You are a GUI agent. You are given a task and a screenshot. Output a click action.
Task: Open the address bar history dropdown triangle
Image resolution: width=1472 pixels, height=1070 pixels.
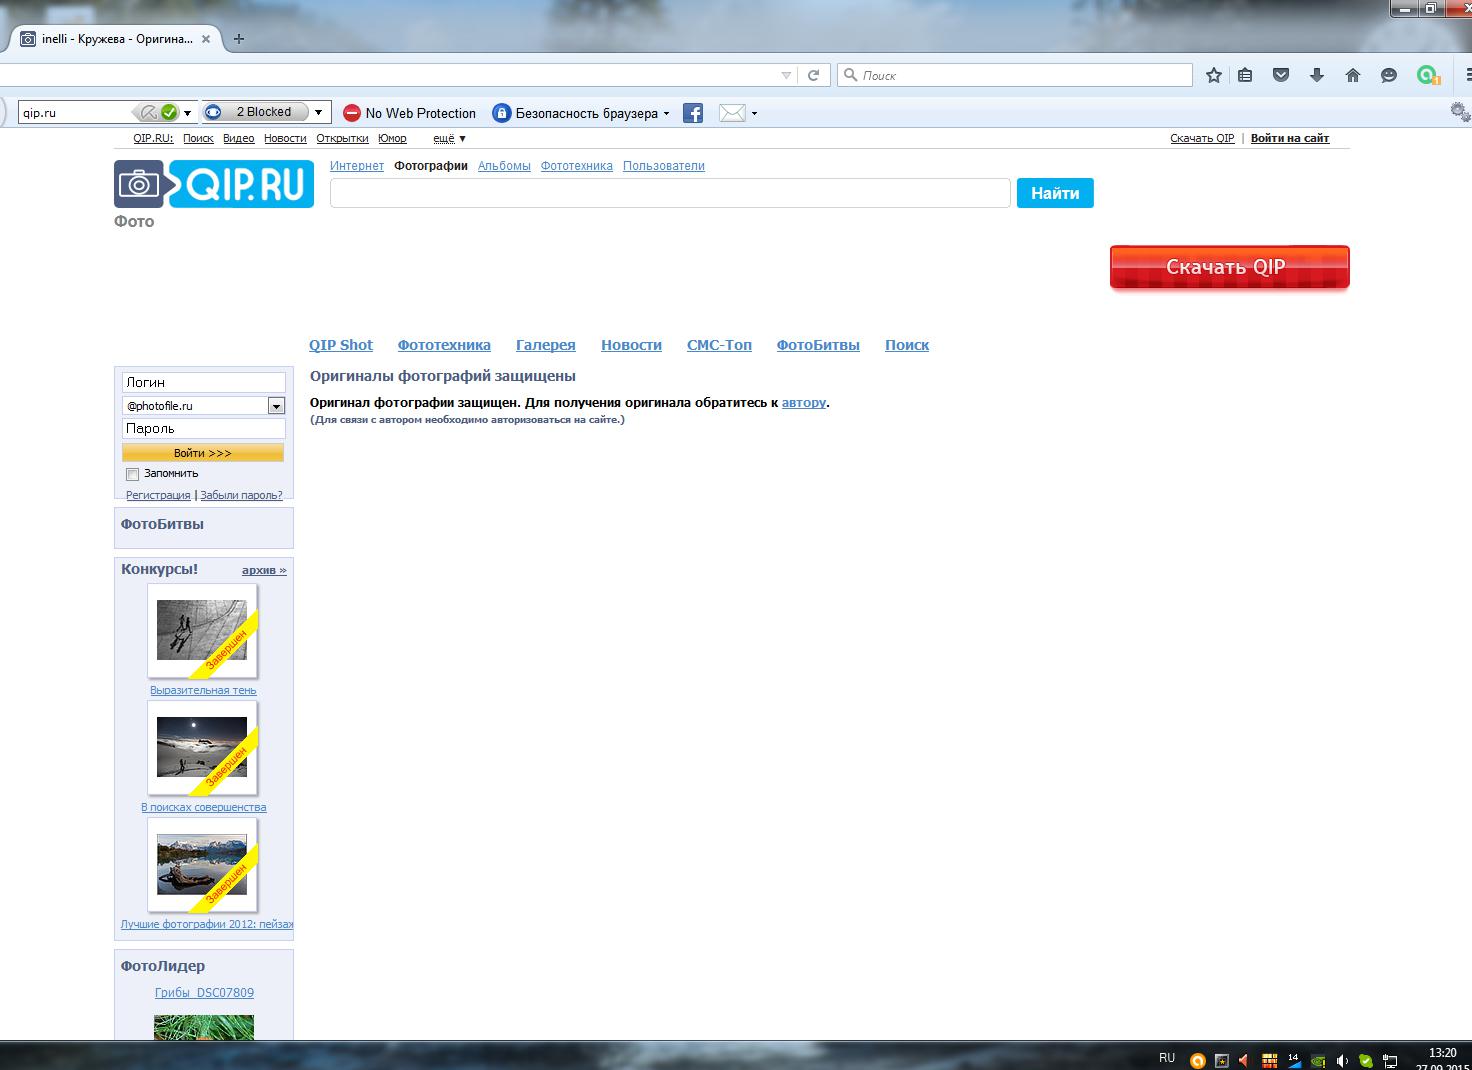[786, 75]
